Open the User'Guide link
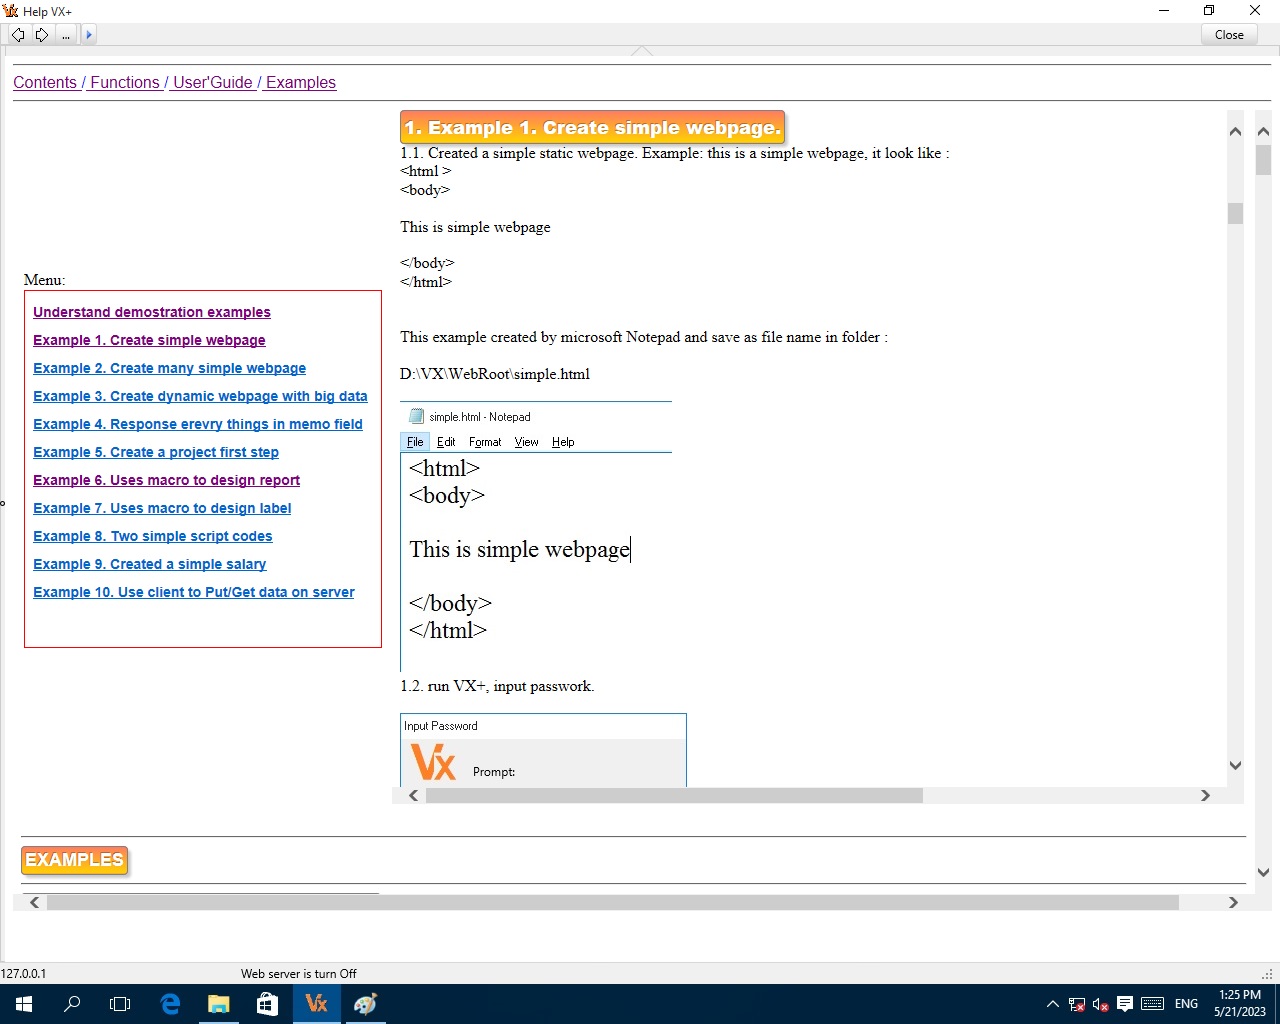The image size is (1280, 1024). [x=212, y=83]
